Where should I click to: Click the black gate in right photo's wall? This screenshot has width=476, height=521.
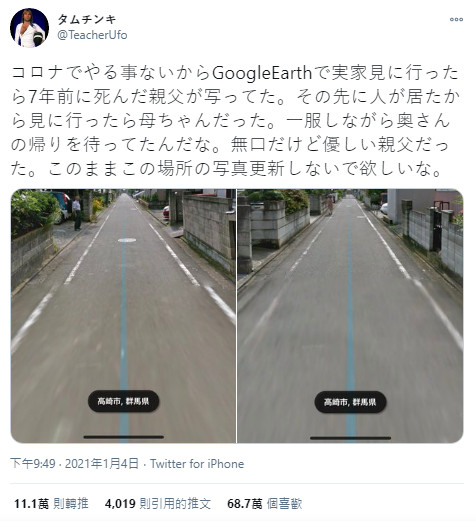pyautogui.click(x=437, y=230)
